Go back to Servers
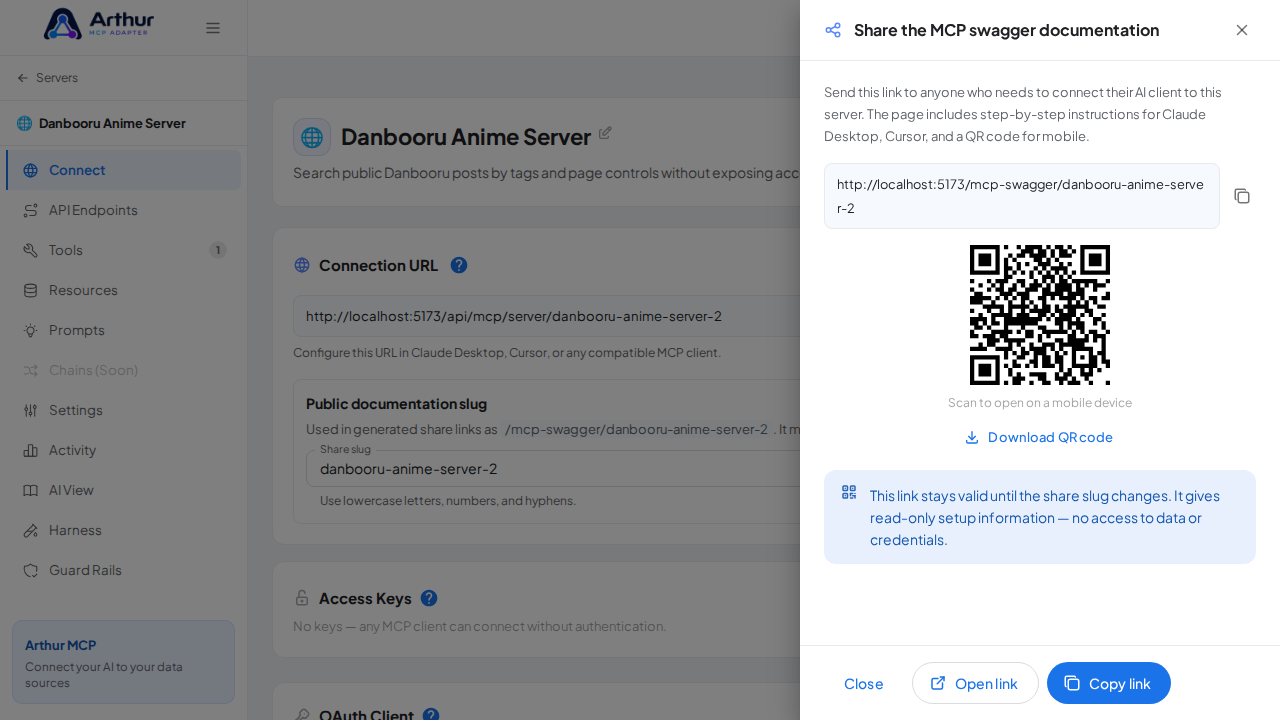The width and height of the screenshot is (1280, 720). (x=47, y=78)
